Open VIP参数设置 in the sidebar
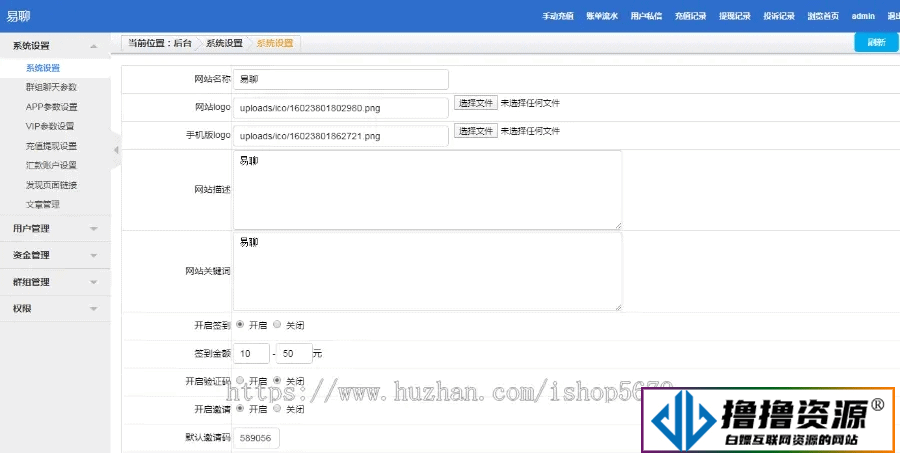This screenshot has height=453, width=900. (x=50, y=126)
